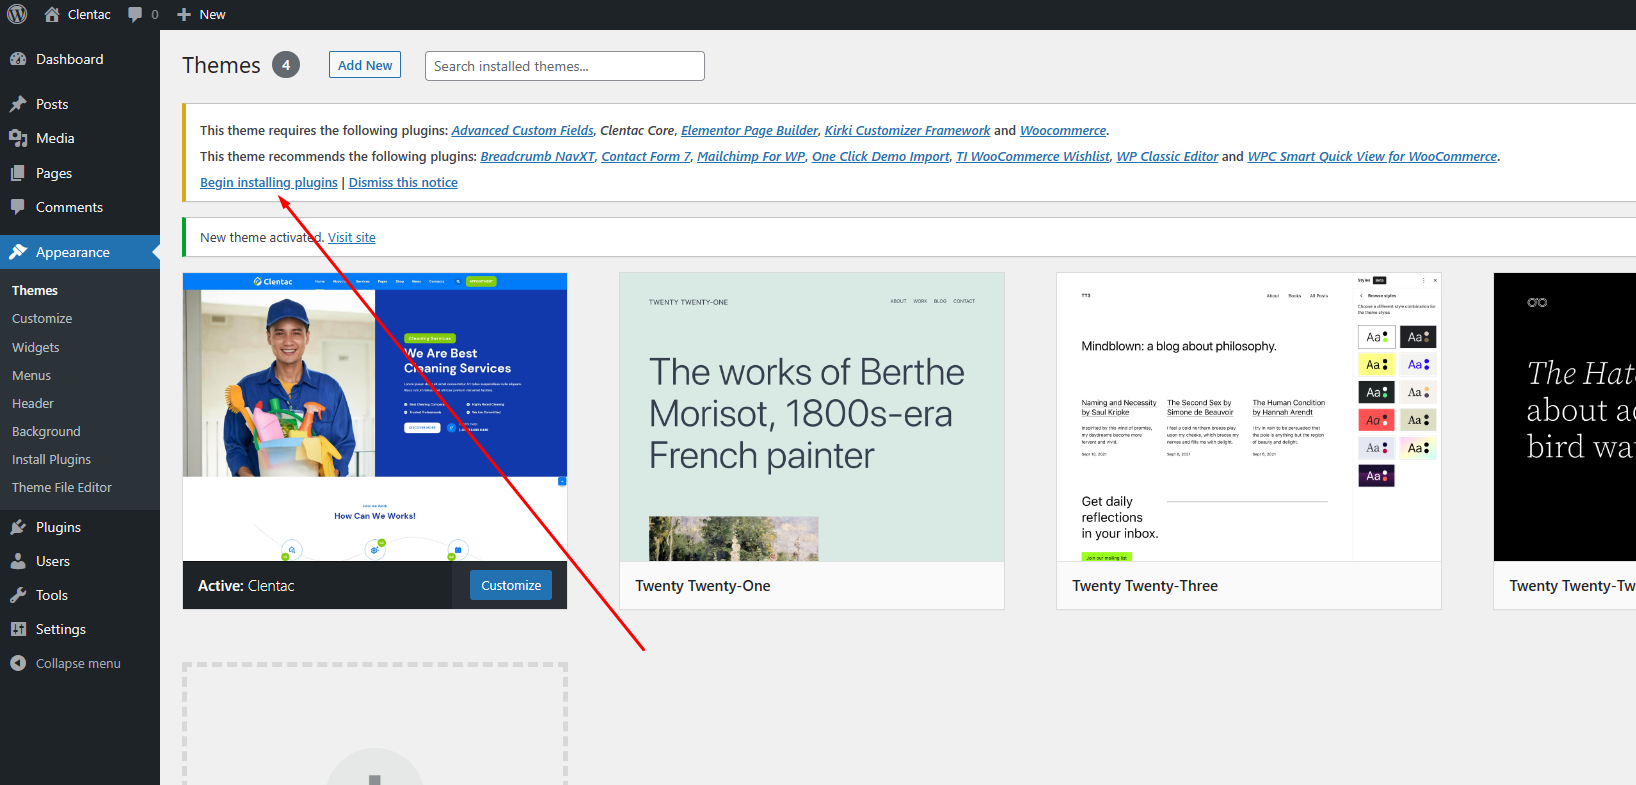Open Mailchimp For WP plugin link
This screenshot has width=1636, height=785.
tap(751, 156)
